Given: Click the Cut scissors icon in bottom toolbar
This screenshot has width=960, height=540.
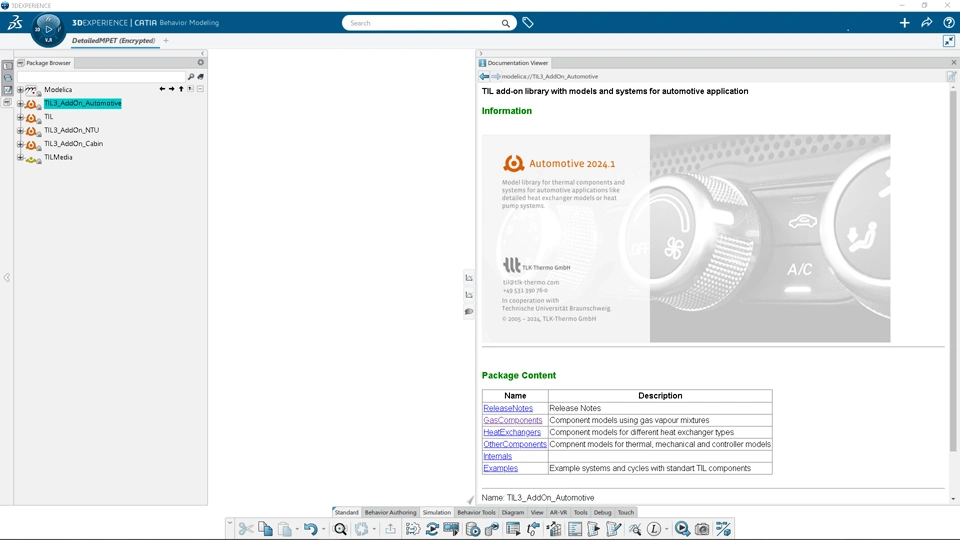Looking at the screenshot, I should point(246,529).
